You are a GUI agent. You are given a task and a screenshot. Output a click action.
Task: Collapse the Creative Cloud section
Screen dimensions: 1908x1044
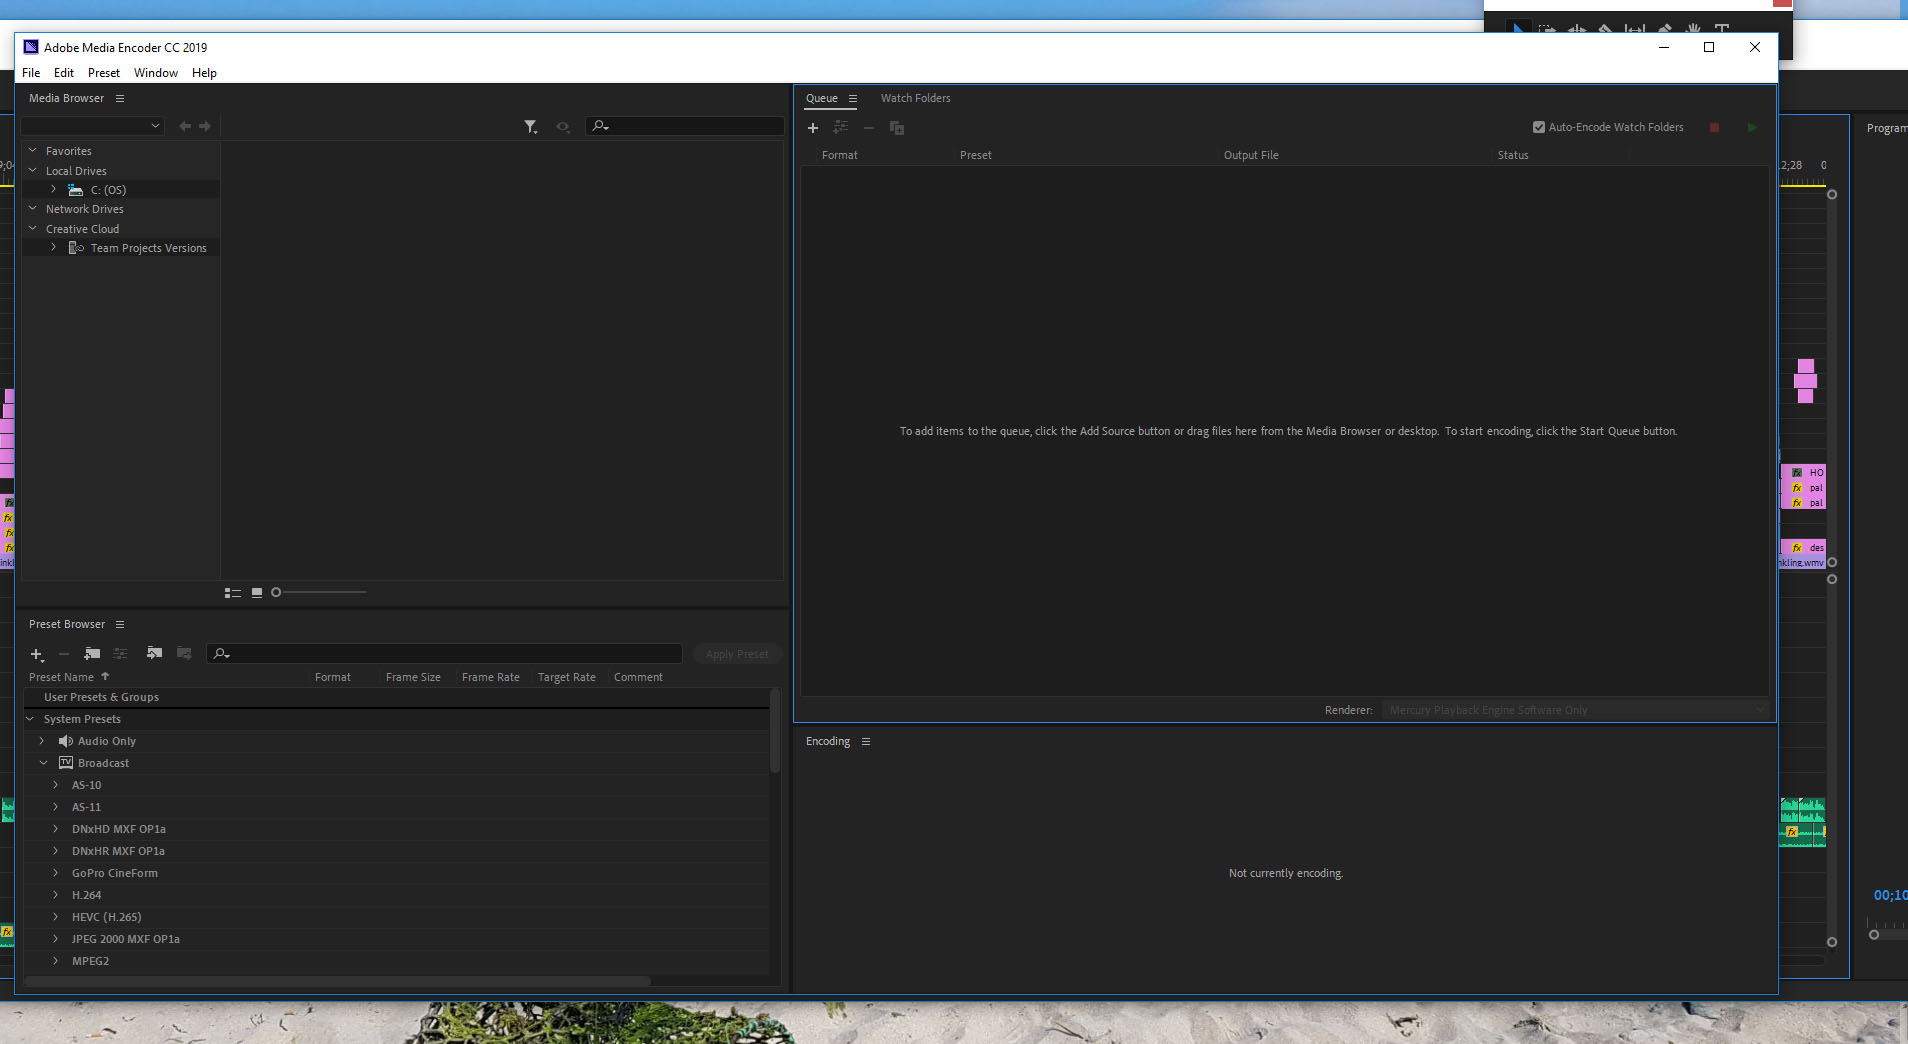tap(33, 229)
